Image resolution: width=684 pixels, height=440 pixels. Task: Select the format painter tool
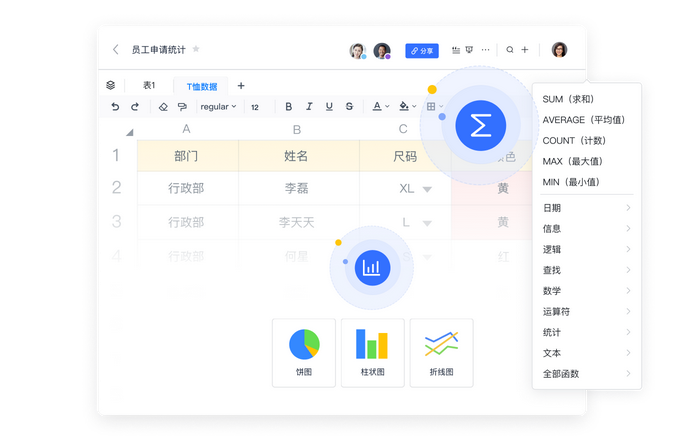pos(182,107)
